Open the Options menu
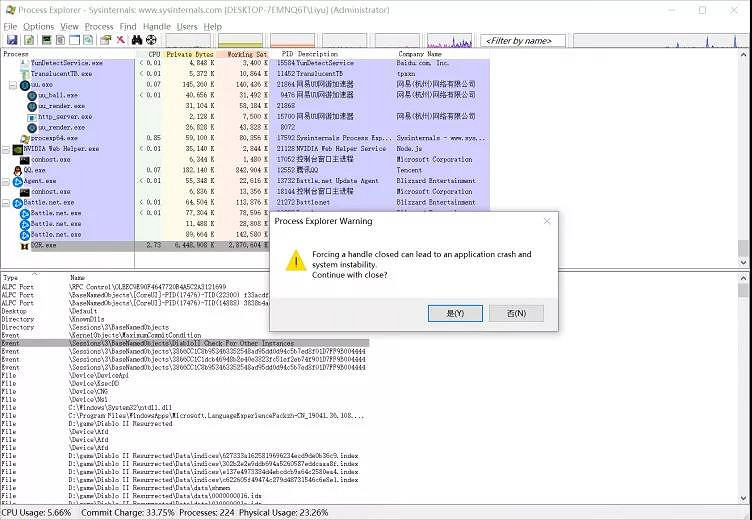This screenshot has width=752, height=520. 38,26
